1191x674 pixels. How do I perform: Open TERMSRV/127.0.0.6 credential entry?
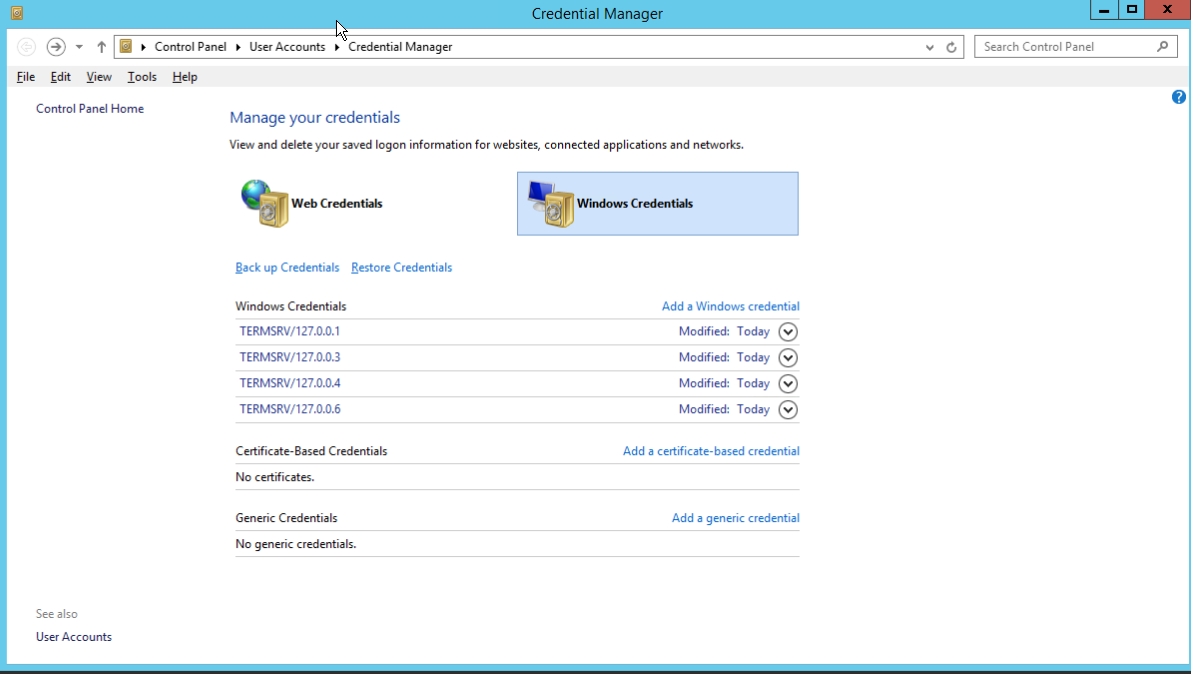tap(289, 409)
